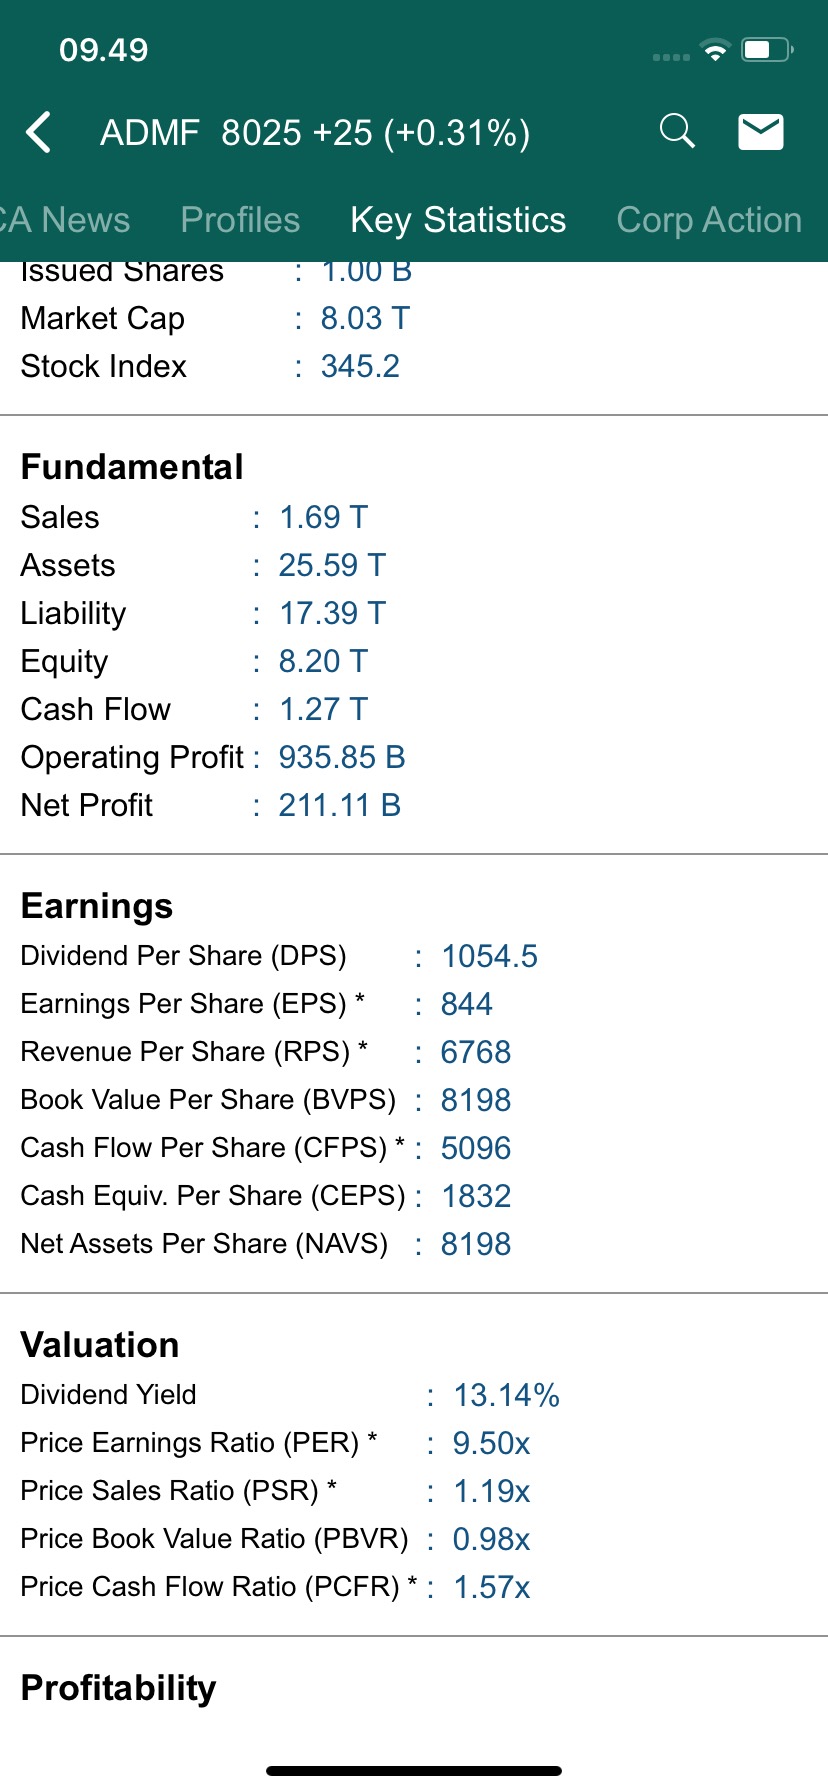The width and height of the screenshot is (828, 1792).
Task: Tap the Dividend Yield 13.14% value
Action: (506, 1395)
